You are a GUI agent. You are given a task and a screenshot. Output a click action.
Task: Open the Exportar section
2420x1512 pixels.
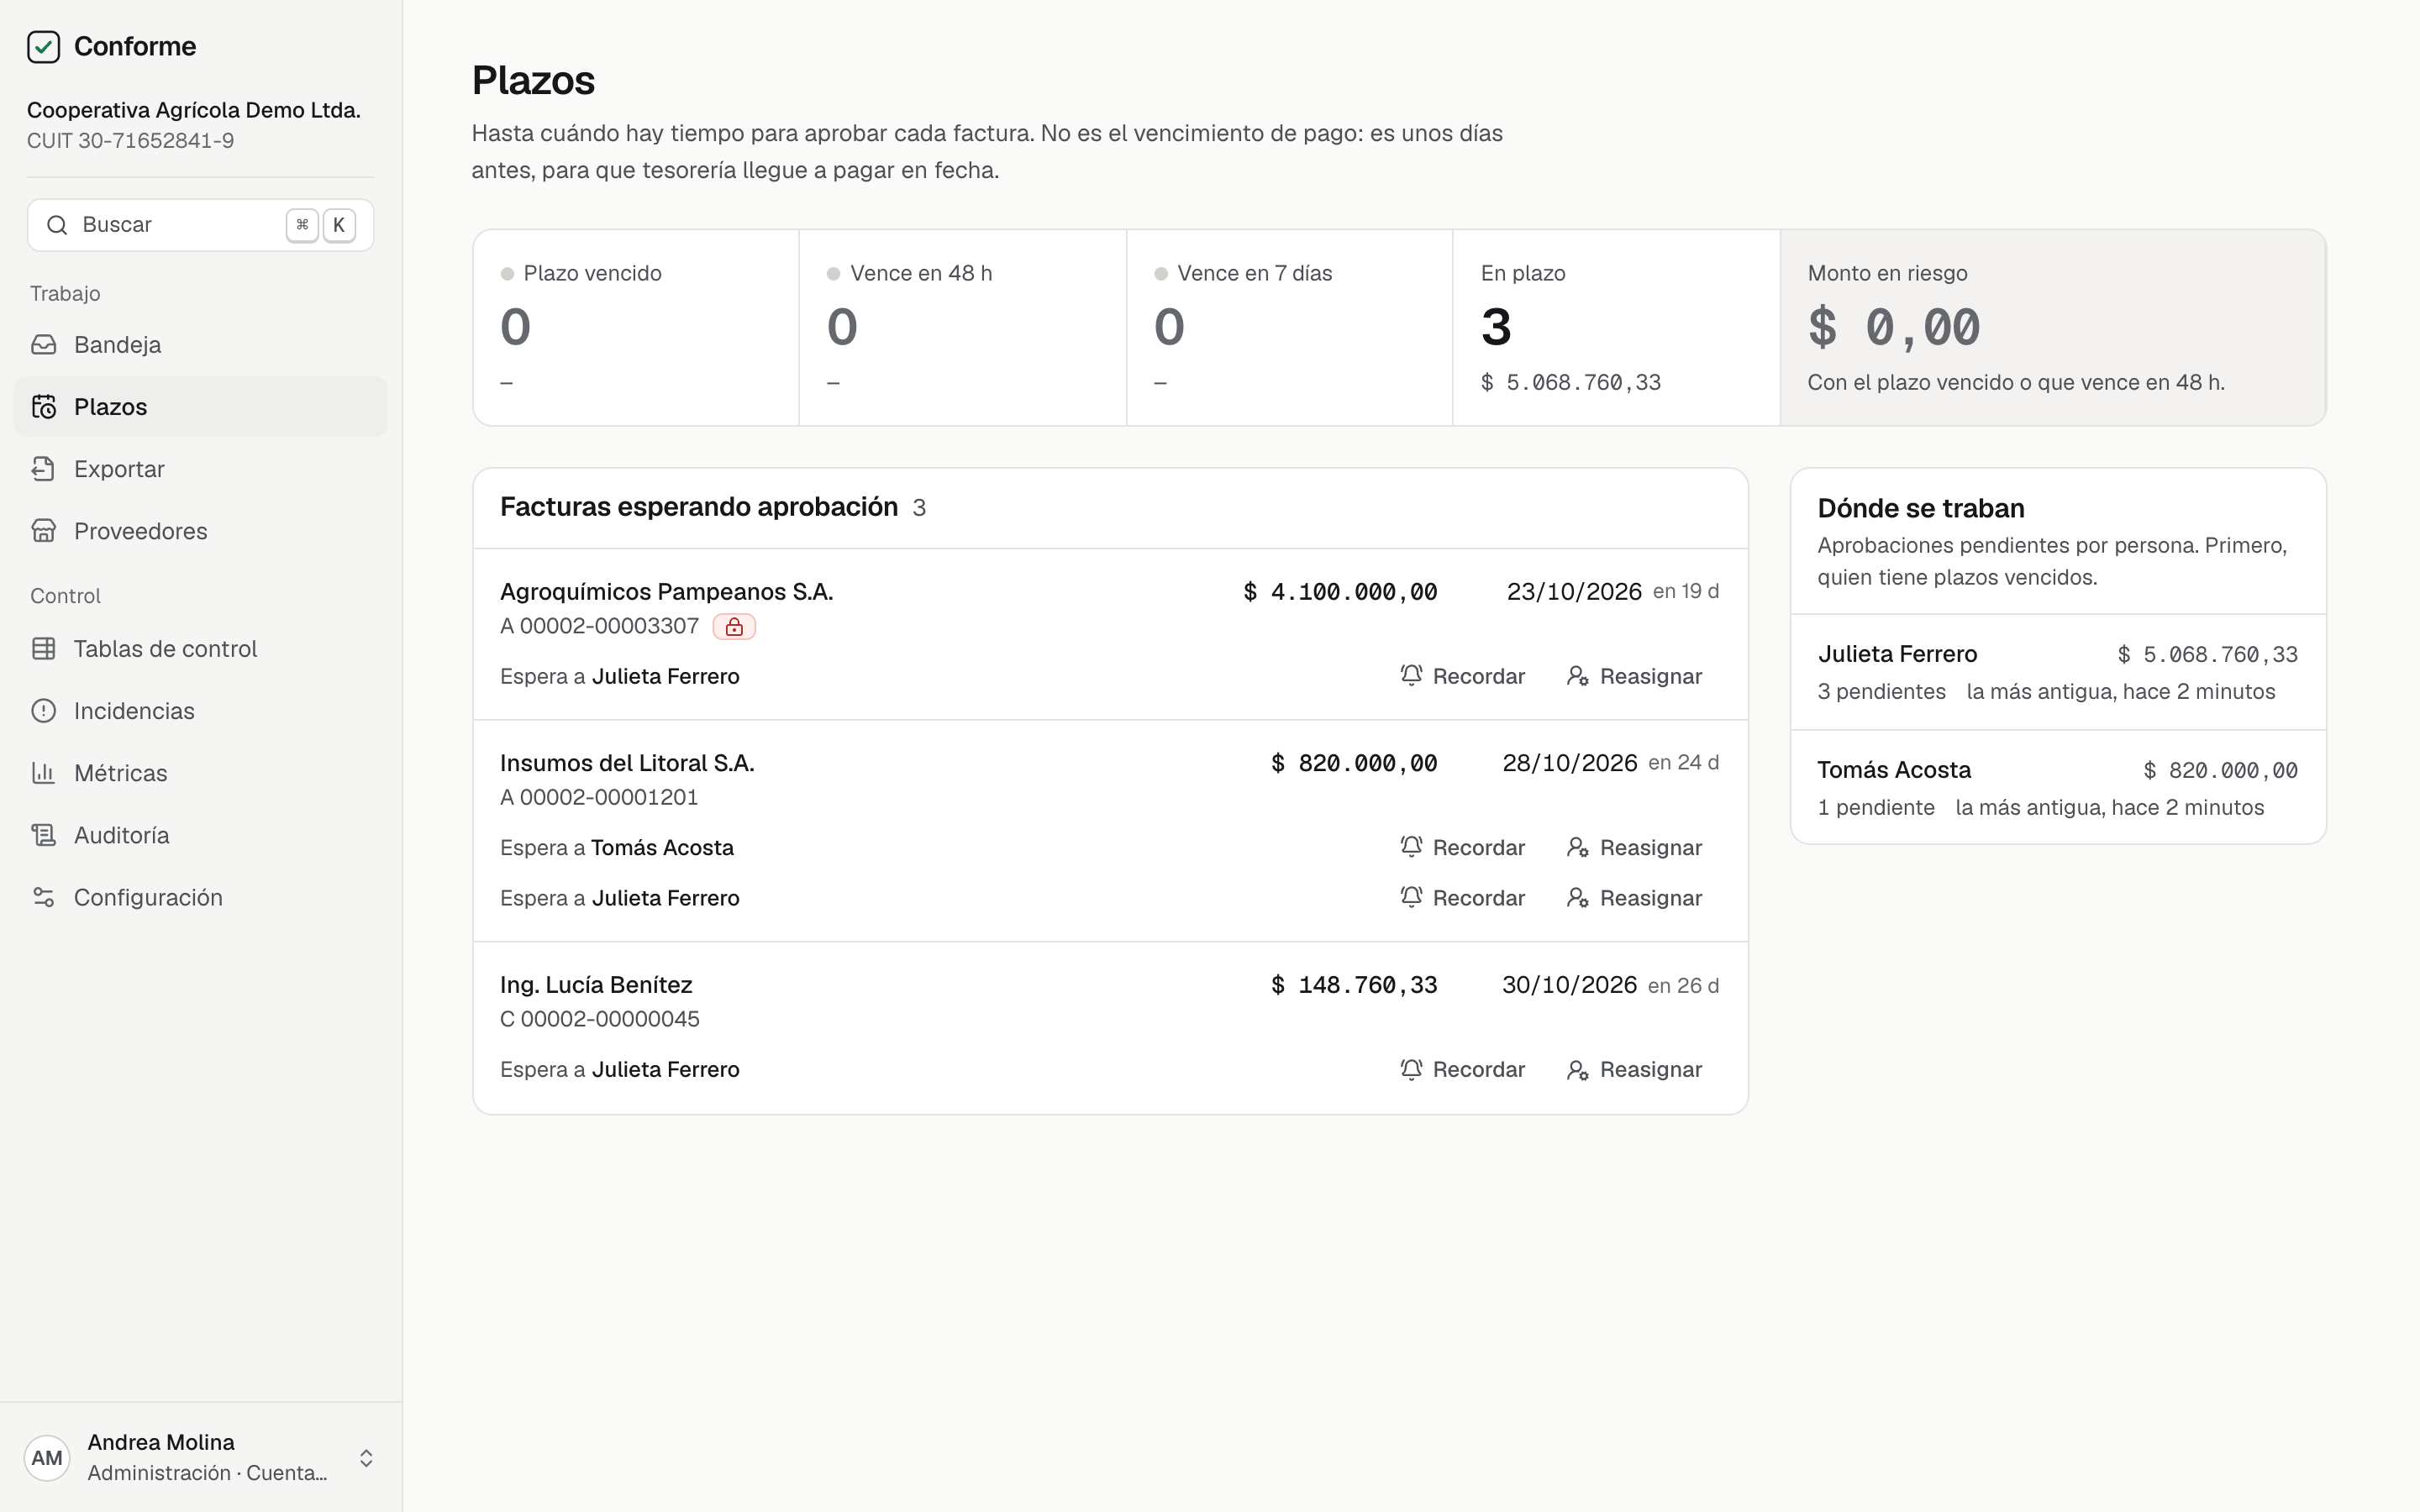200,469
